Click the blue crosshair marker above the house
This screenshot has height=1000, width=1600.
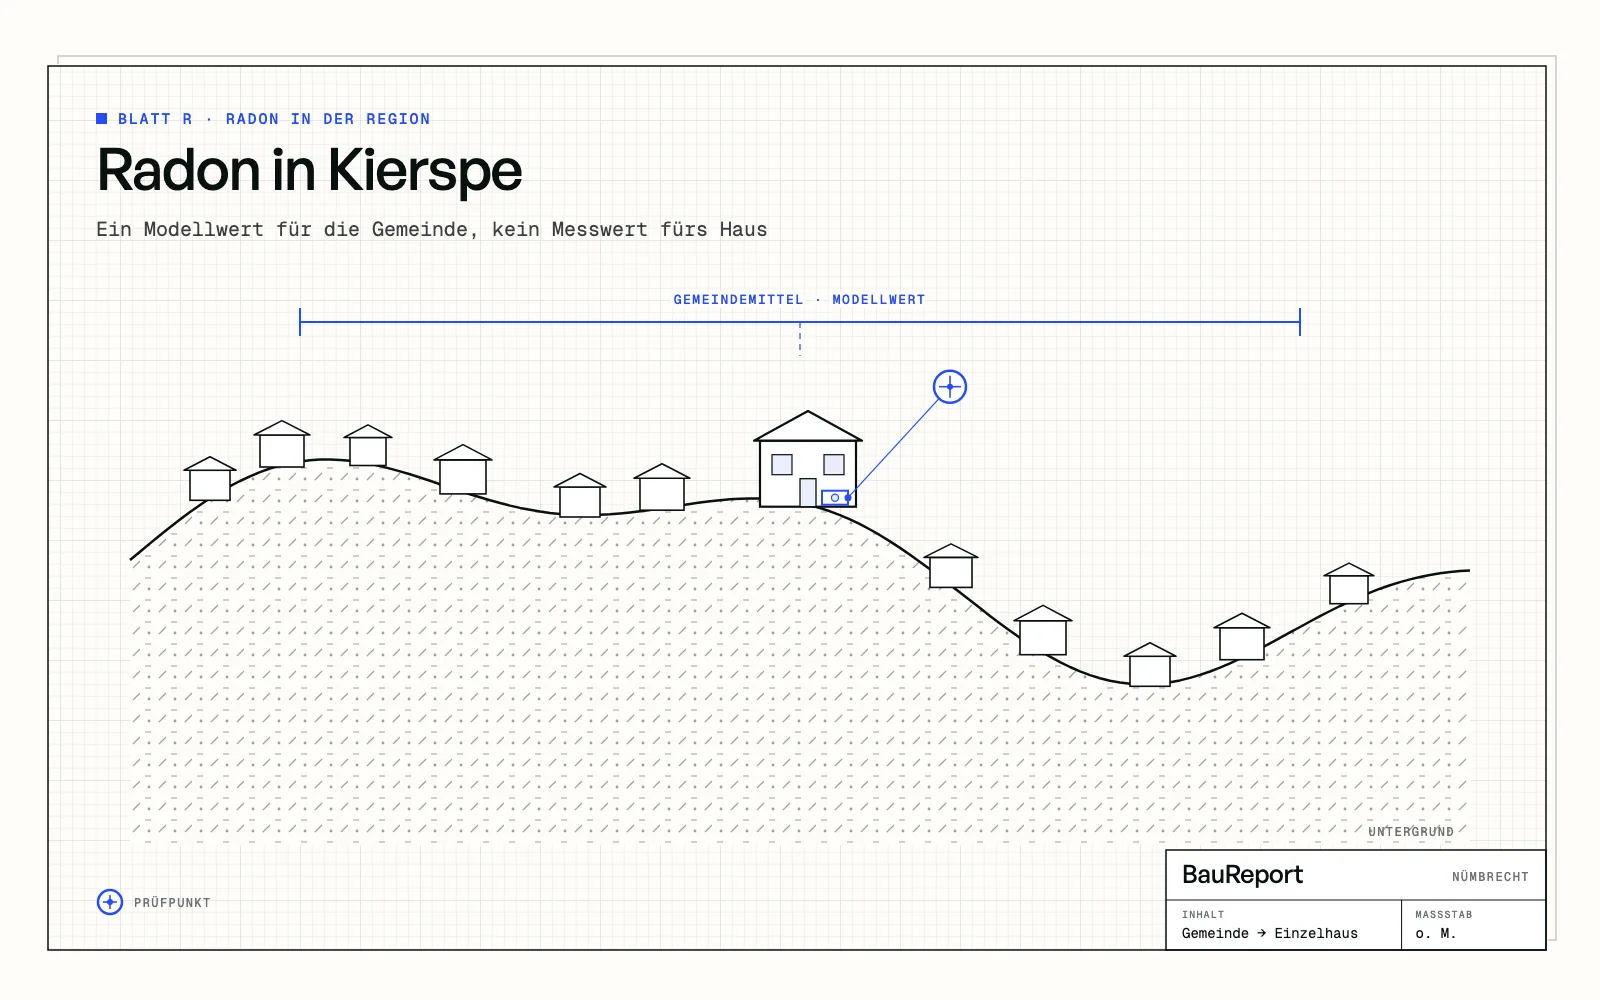pyautogui.click(x=950, y=386)
